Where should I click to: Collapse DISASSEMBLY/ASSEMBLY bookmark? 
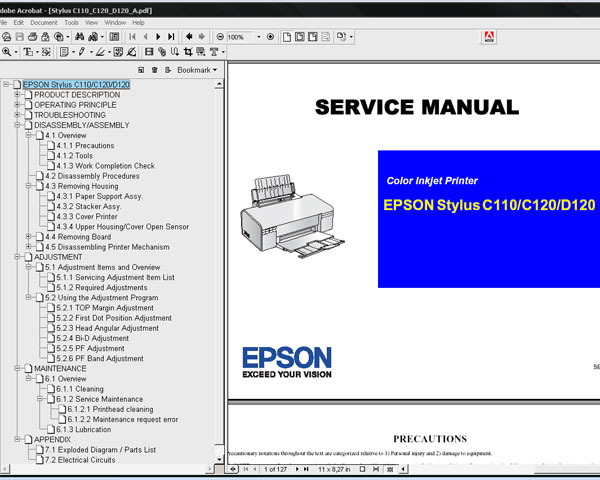(x=17, y=125)
